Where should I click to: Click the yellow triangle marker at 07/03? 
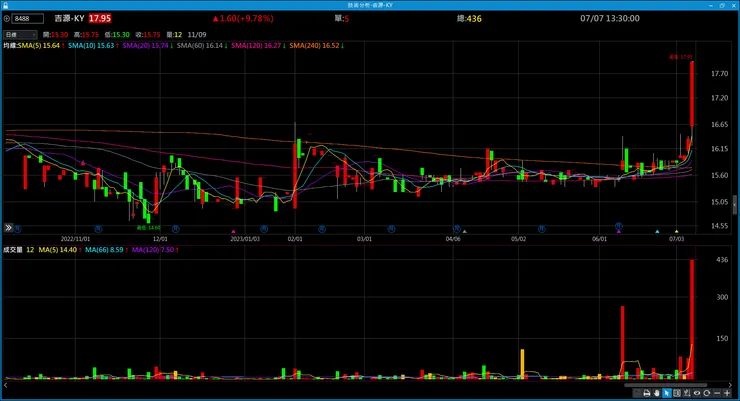click(x=676, y=232)
